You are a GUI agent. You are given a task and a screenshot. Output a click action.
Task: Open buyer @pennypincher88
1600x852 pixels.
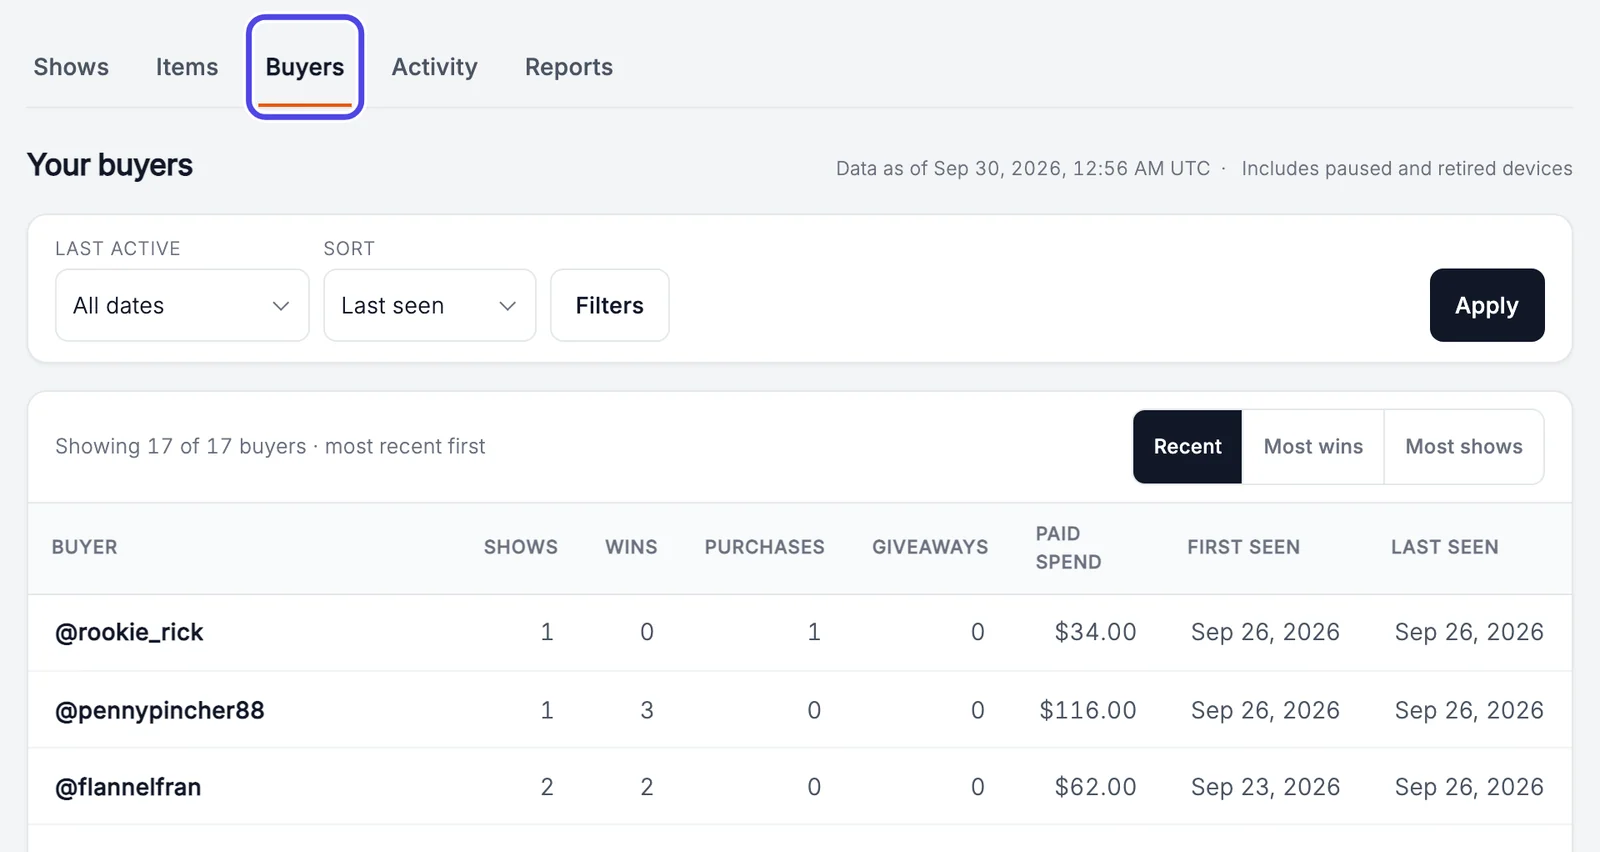pos(160,710)
